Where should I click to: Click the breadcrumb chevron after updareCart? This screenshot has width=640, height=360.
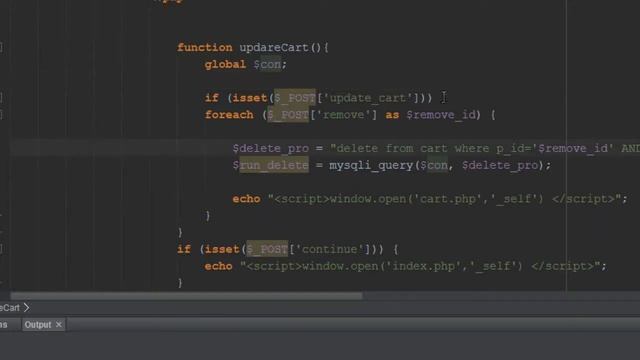pos(27,308)
